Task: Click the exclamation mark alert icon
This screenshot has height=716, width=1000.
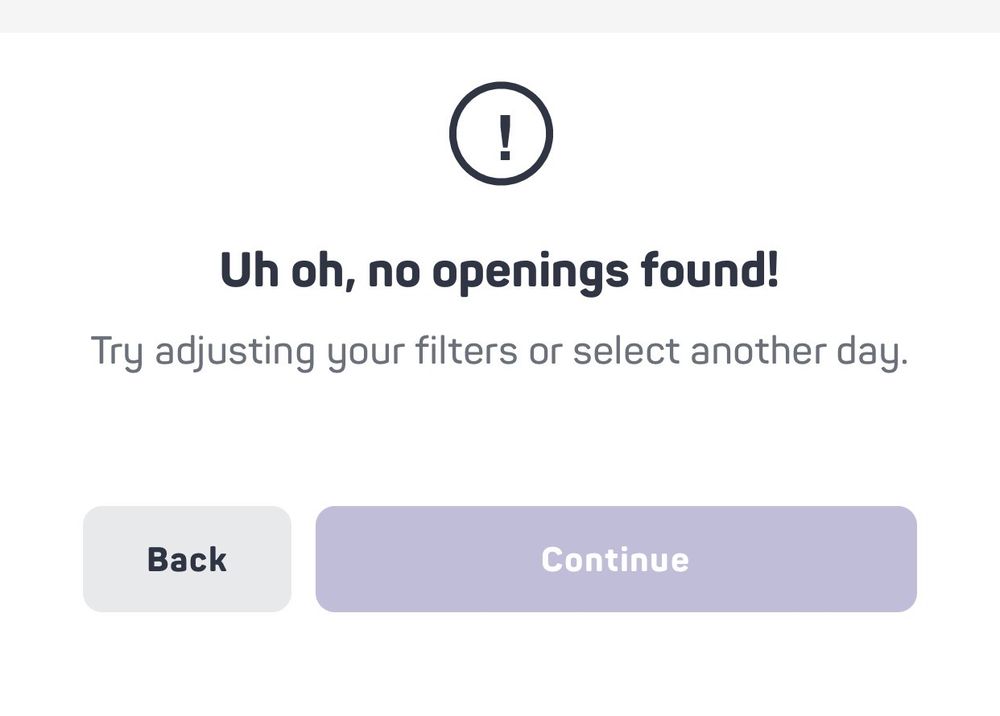Action: pos(501,134)
